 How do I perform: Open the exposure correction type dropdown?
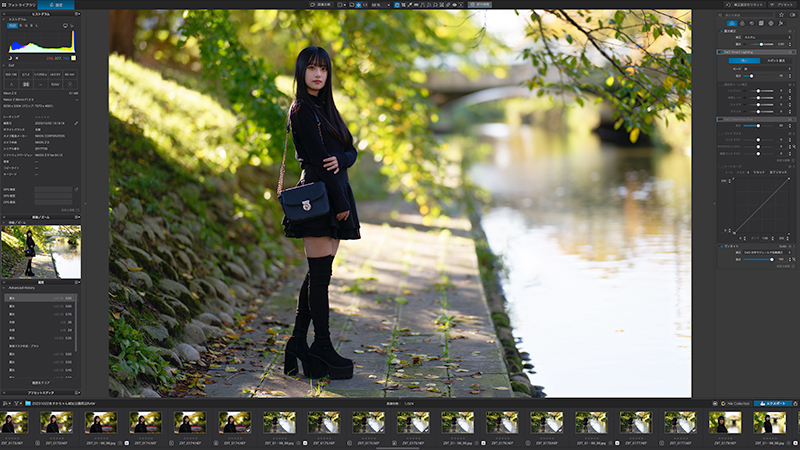tap(767, 37)
